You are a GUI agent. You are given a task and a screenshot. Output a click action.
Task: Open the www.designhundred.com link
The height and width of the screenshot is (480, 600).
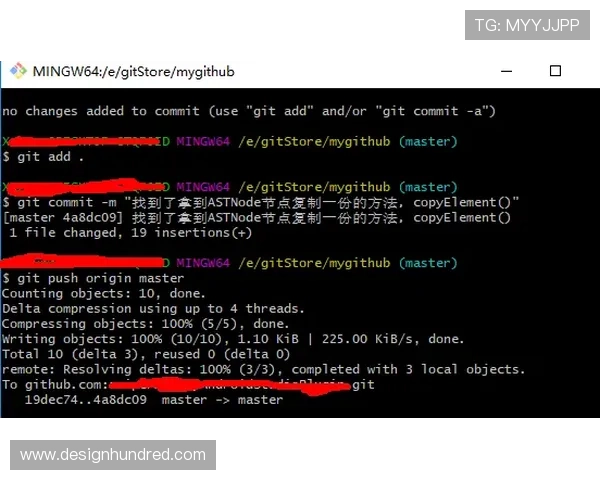click(112, 455)
